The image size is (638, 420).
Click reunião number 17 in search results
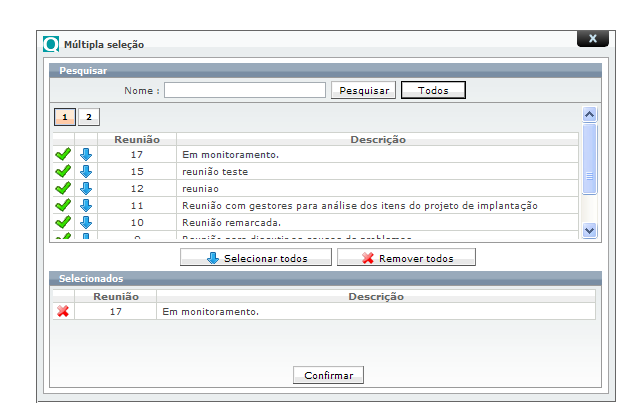[137, 155]
